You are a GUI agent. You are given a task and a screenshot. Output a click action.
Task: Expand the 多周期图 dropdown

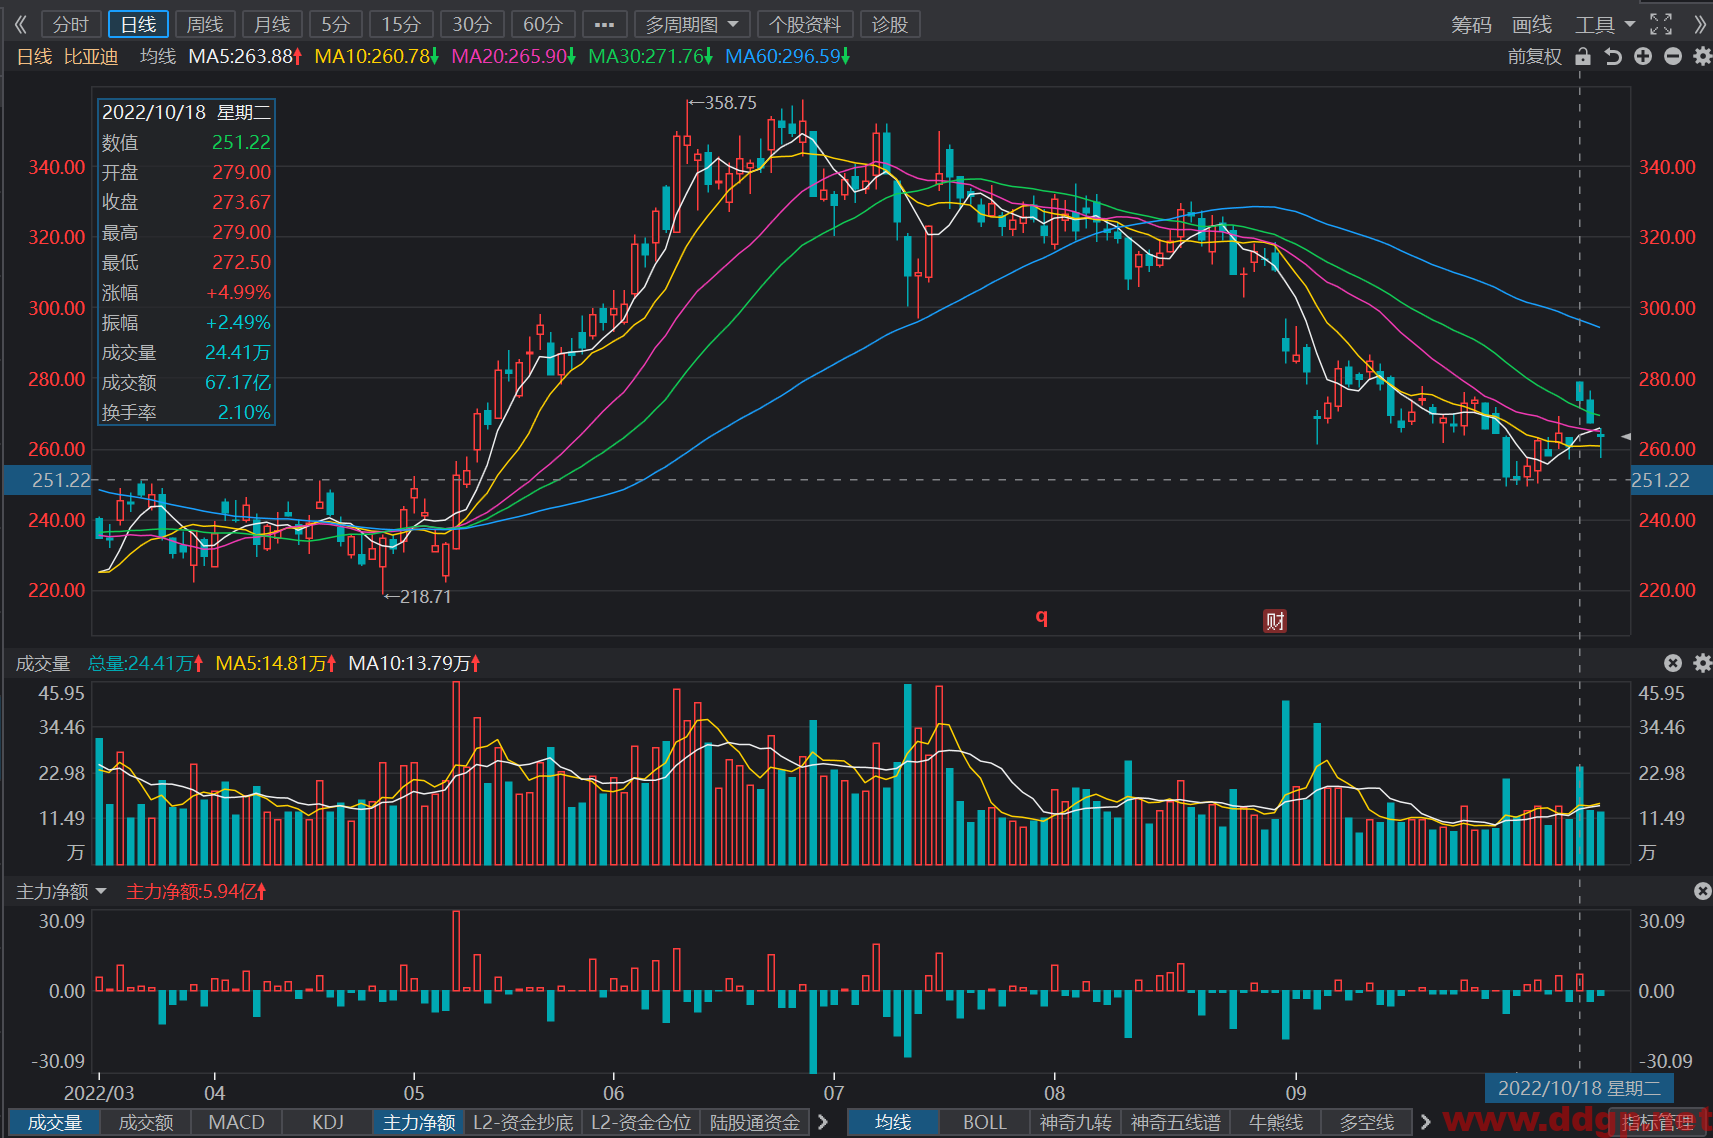[691, 24]
